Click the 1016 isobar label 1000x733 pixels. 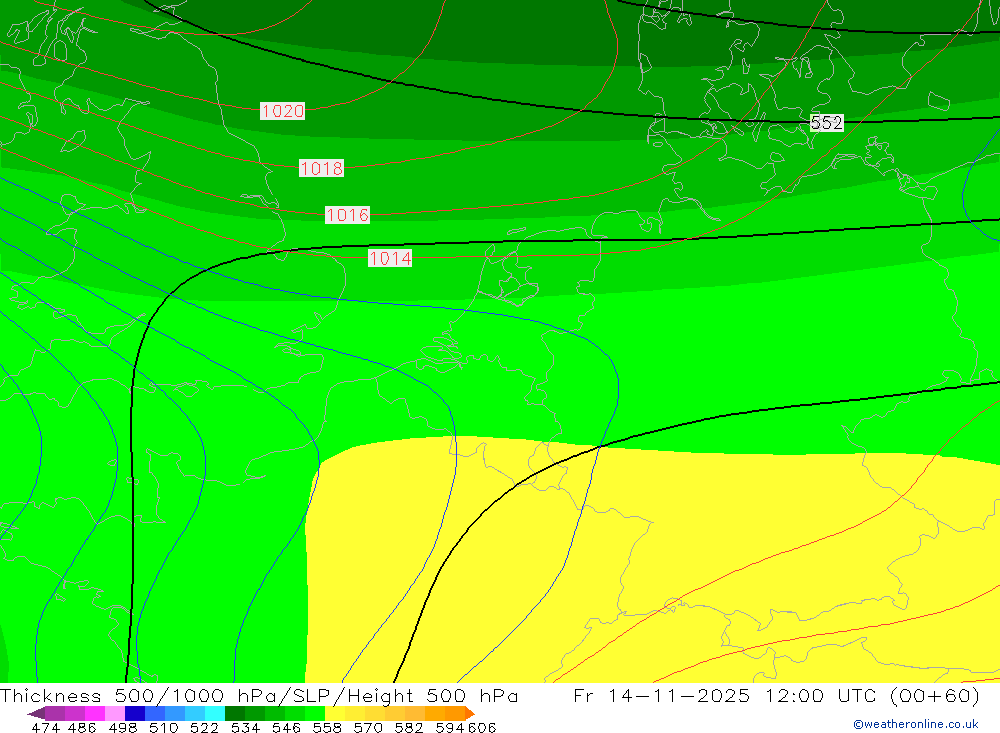point(348,215)
